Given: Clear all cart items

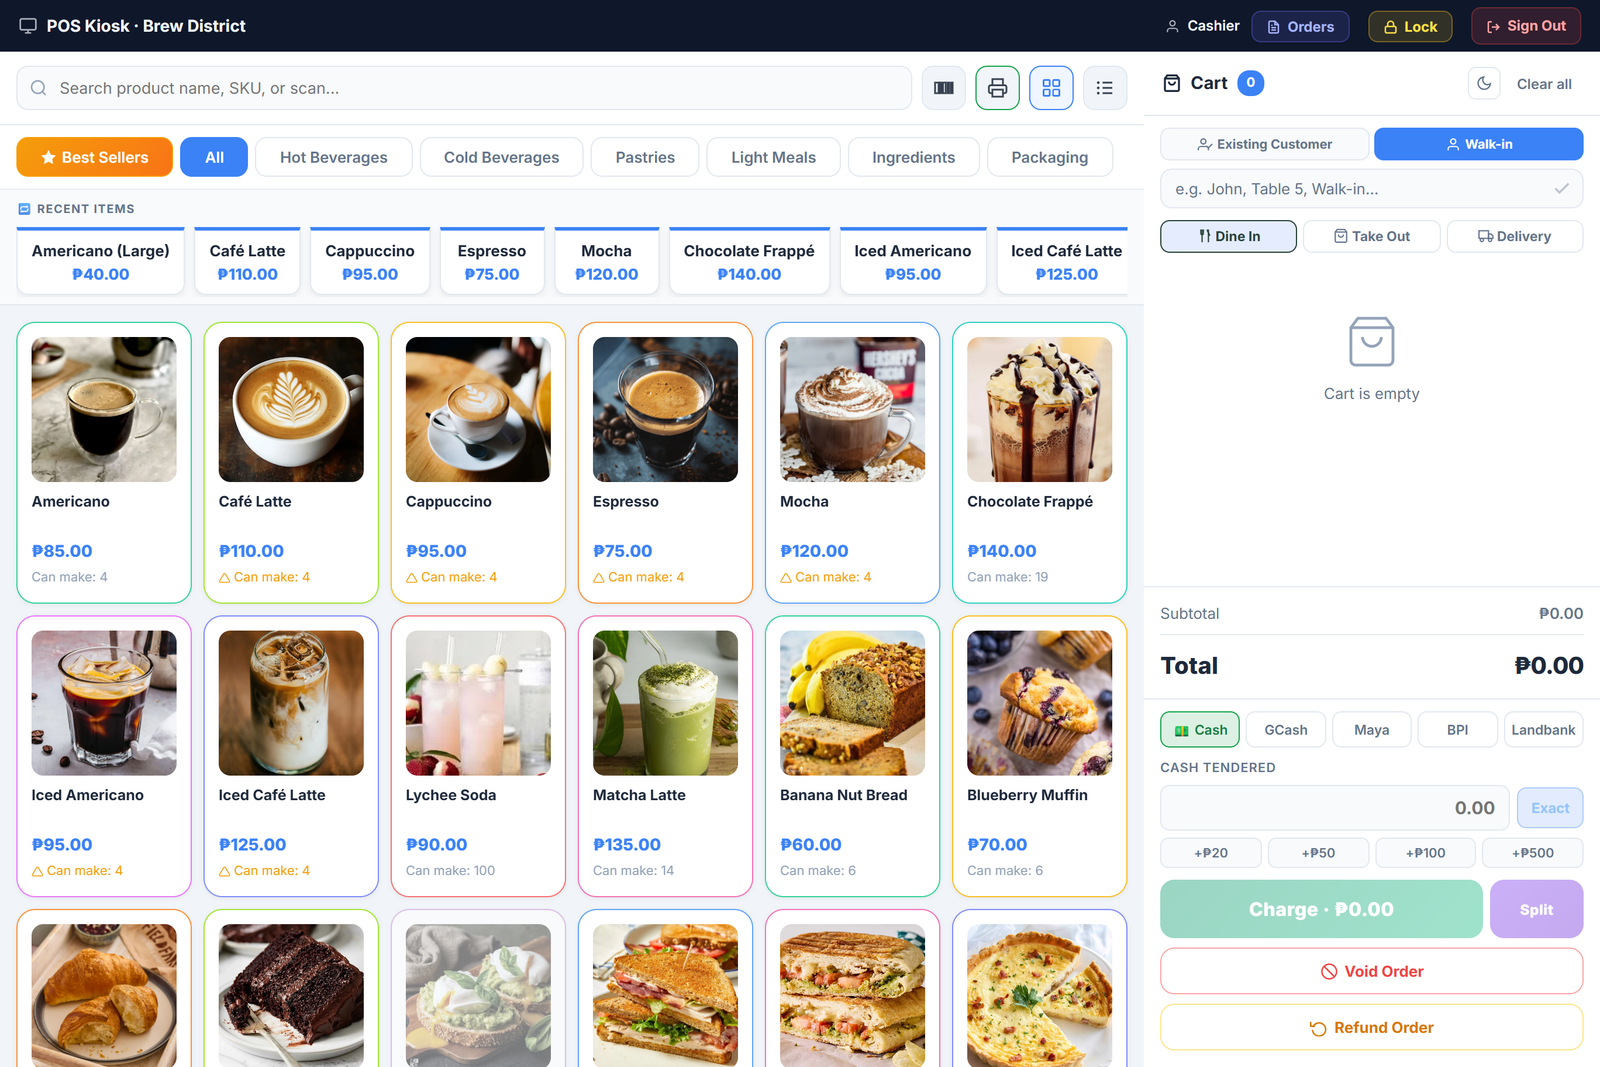Looking at the screenshot, I should 1544,84.
